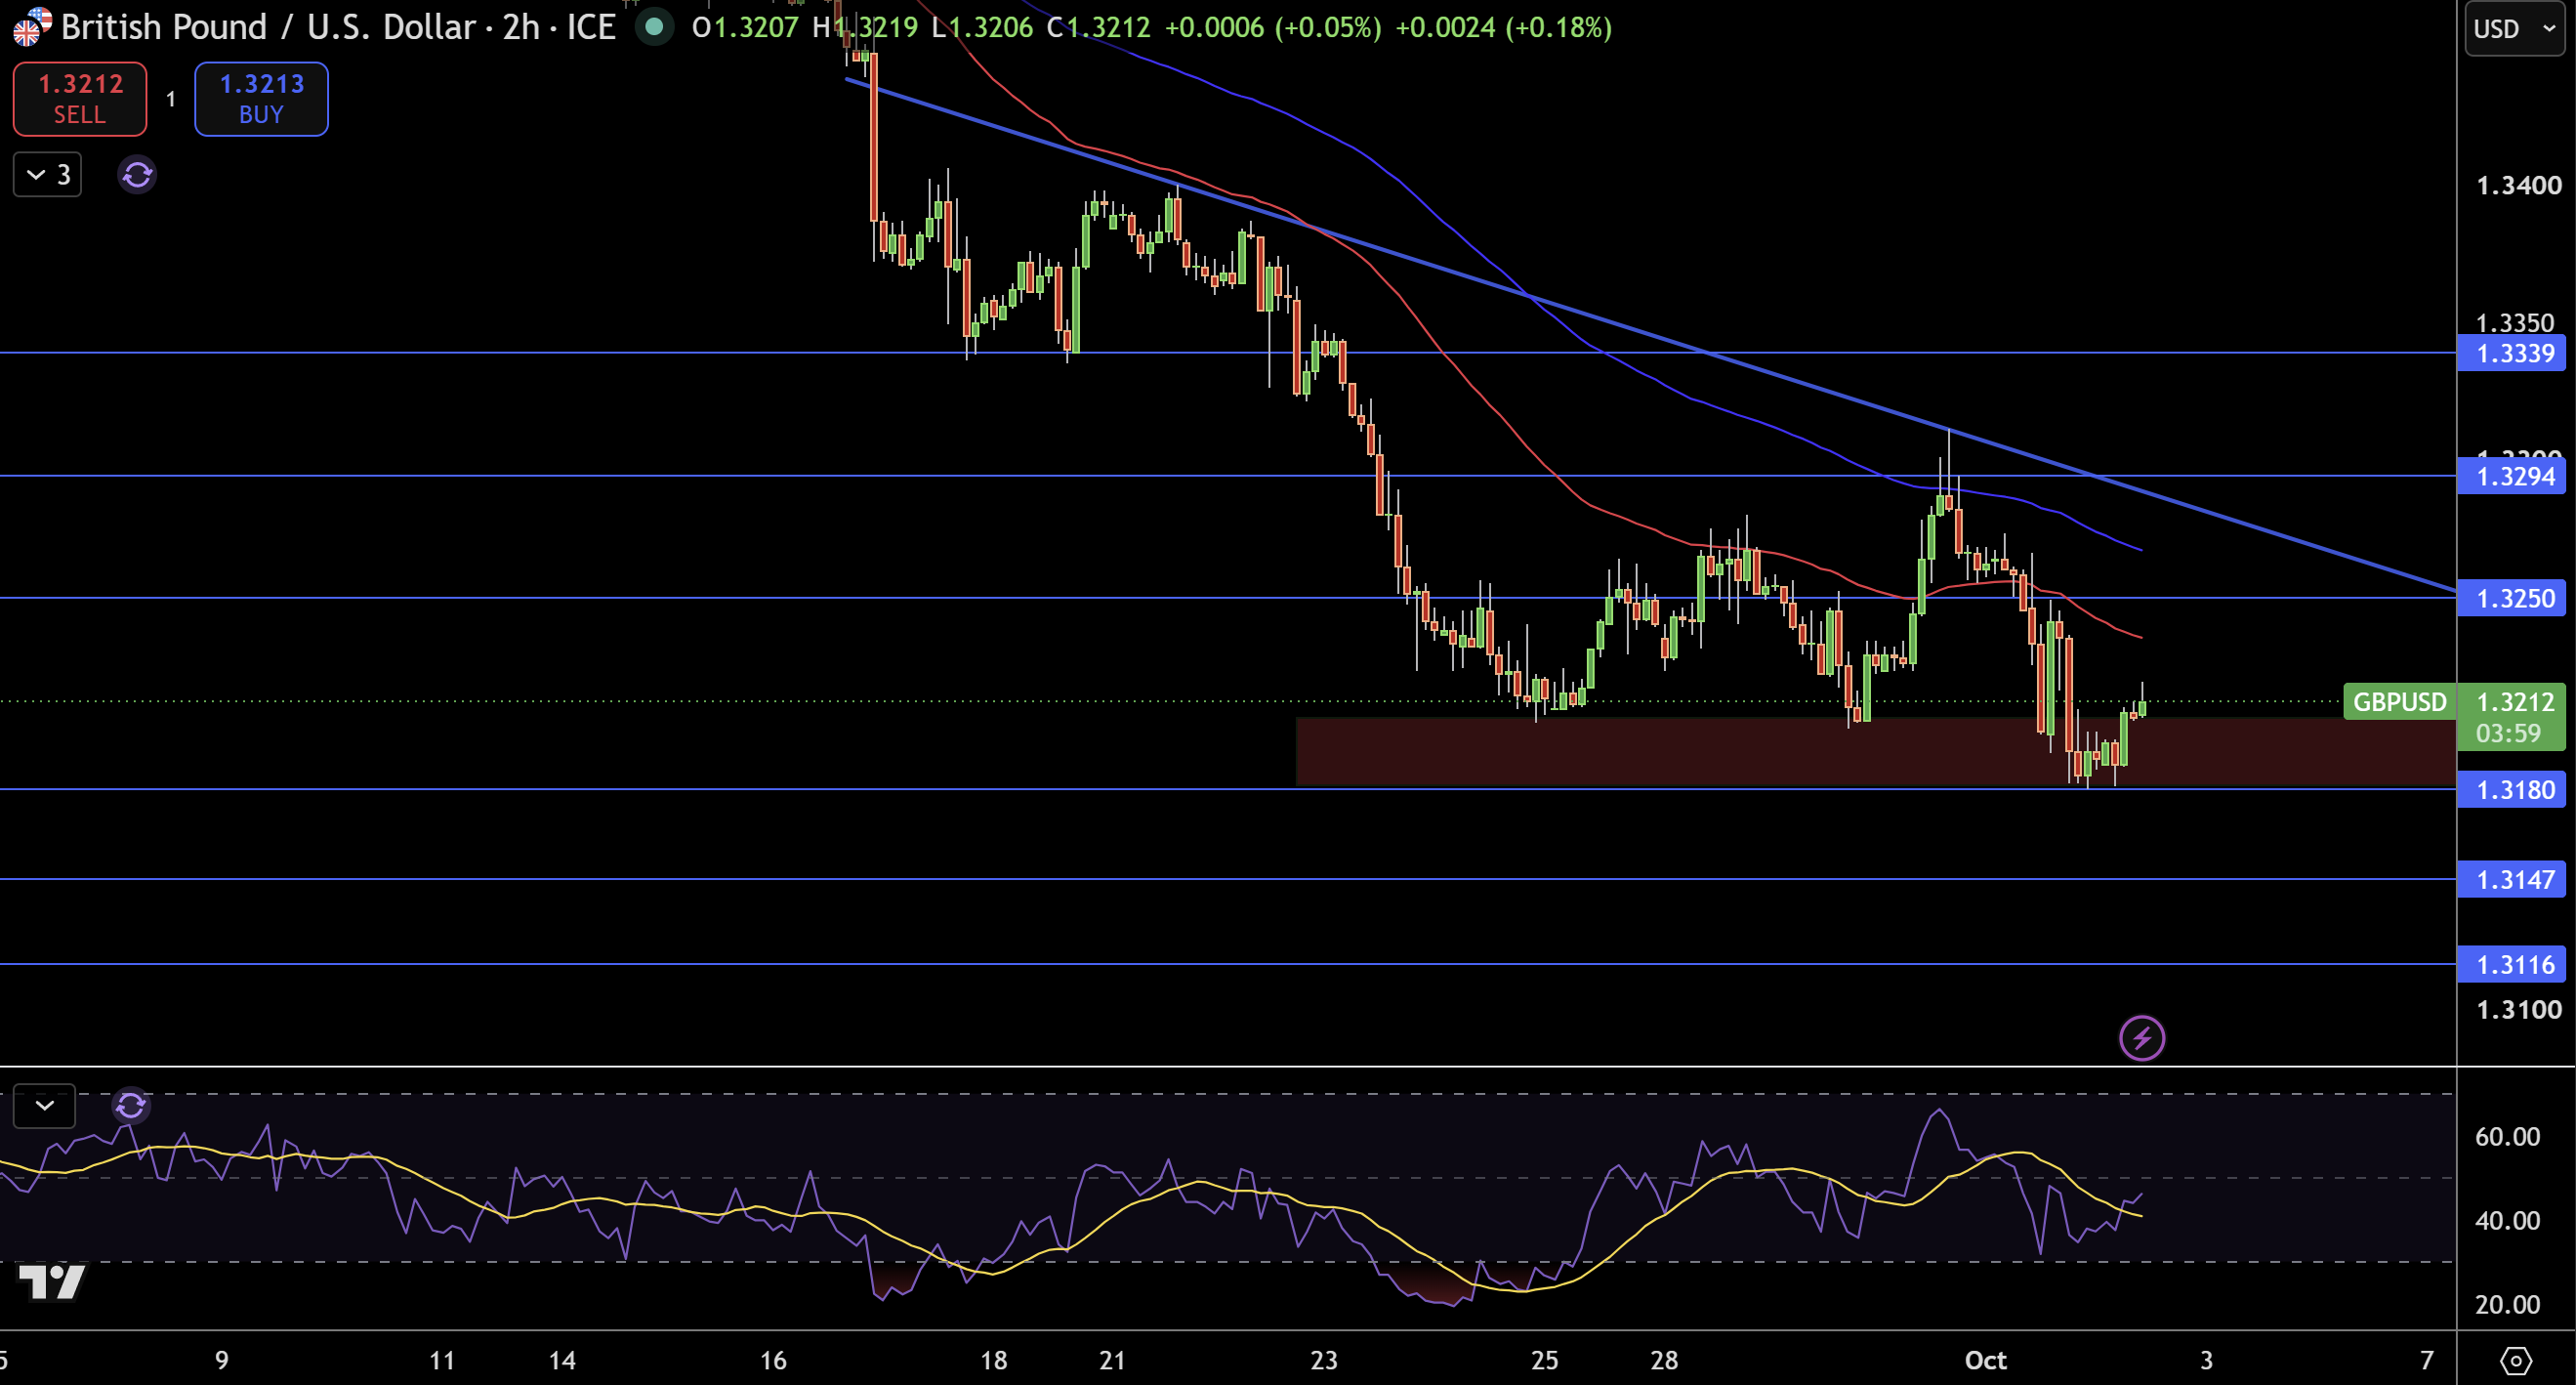Select the 1.3116 horizontal line label
This screenshot has height=1385, width=2576.
(2511, 965)
